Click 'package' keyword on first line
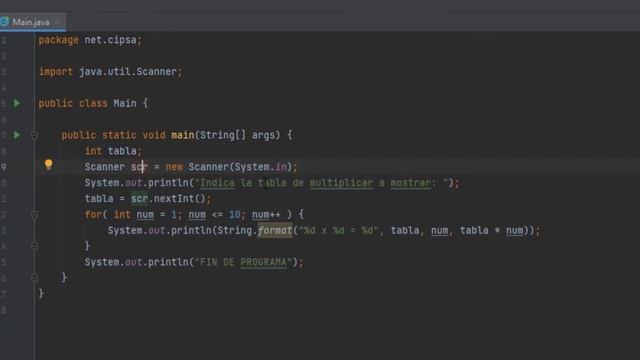Image resolution: width=640 pixels, height=360 pixels. pyautogui.click(x=58, y=40)
